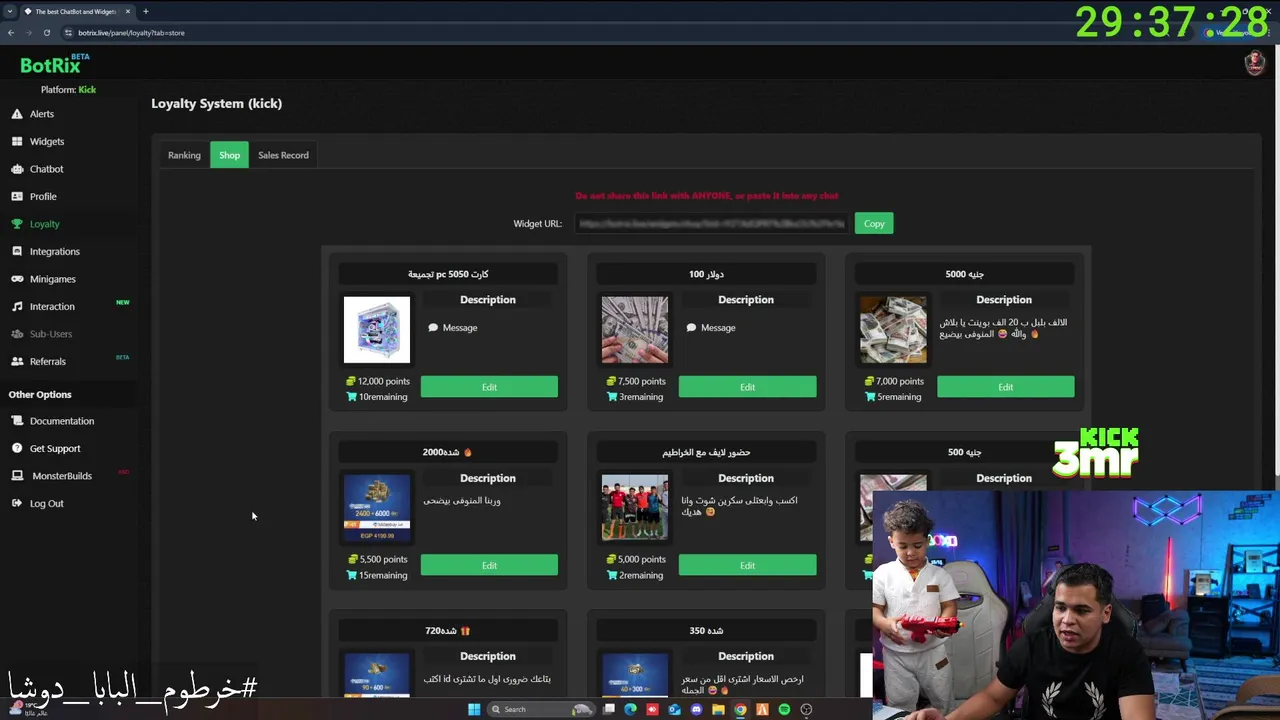Edit the 7,000 points shop item
1280x720 pixels.
tap(1005, 387)
